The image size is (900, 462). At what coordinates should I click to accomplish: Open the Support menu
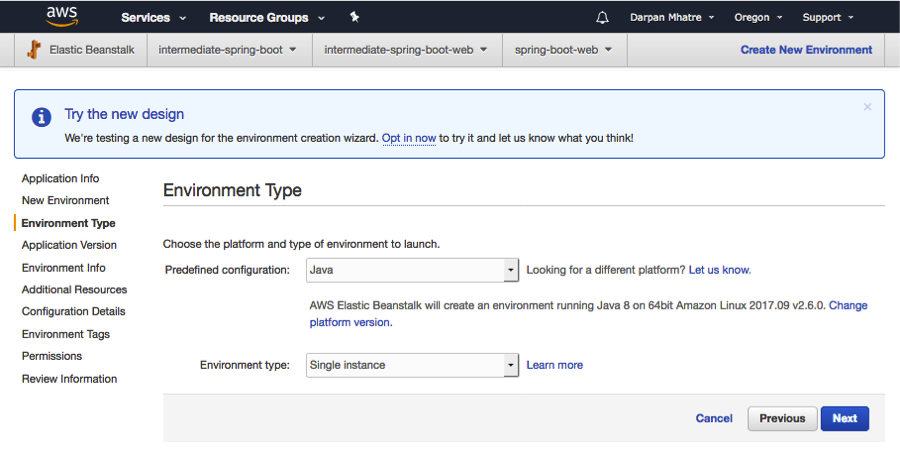[828, 17]
